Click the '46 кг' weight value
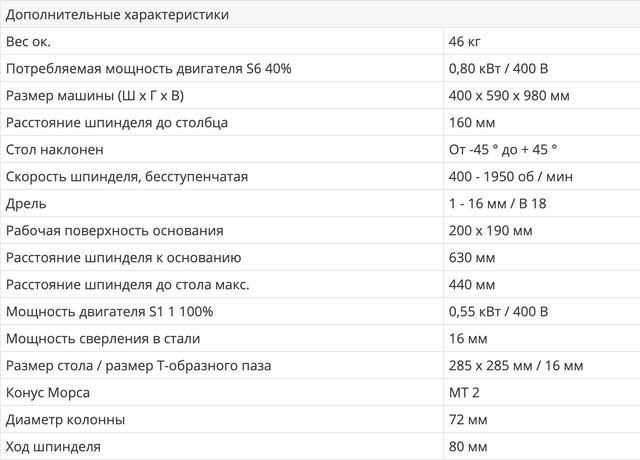The image size is (640, 460). pos(464,41)
